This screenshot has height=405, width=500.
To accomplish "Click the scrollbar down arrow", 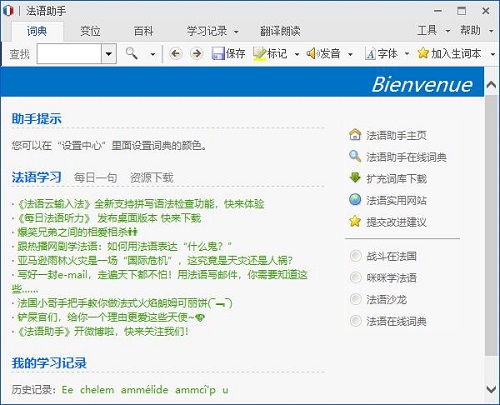I will [491, 389].
